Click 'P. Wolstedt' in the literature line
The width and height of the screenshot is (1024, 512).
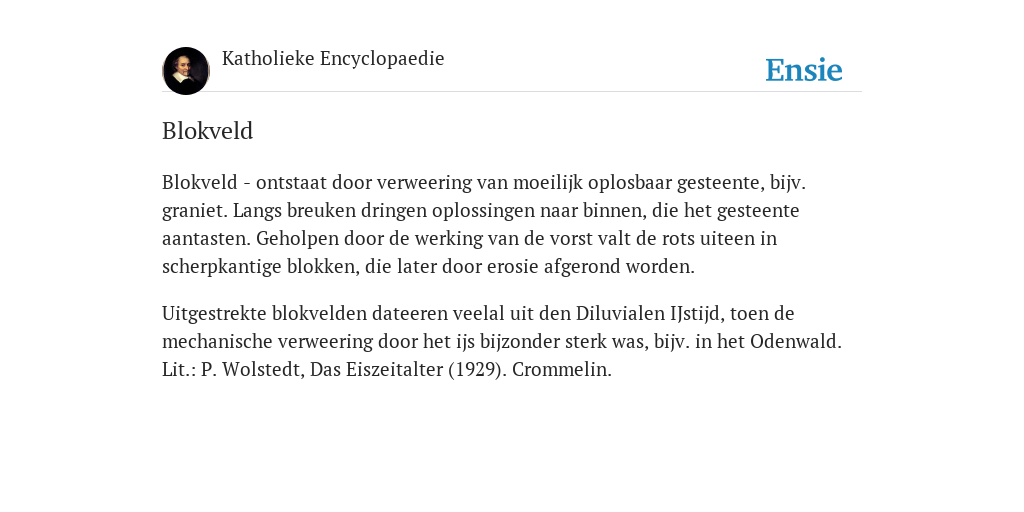[250, 370]
